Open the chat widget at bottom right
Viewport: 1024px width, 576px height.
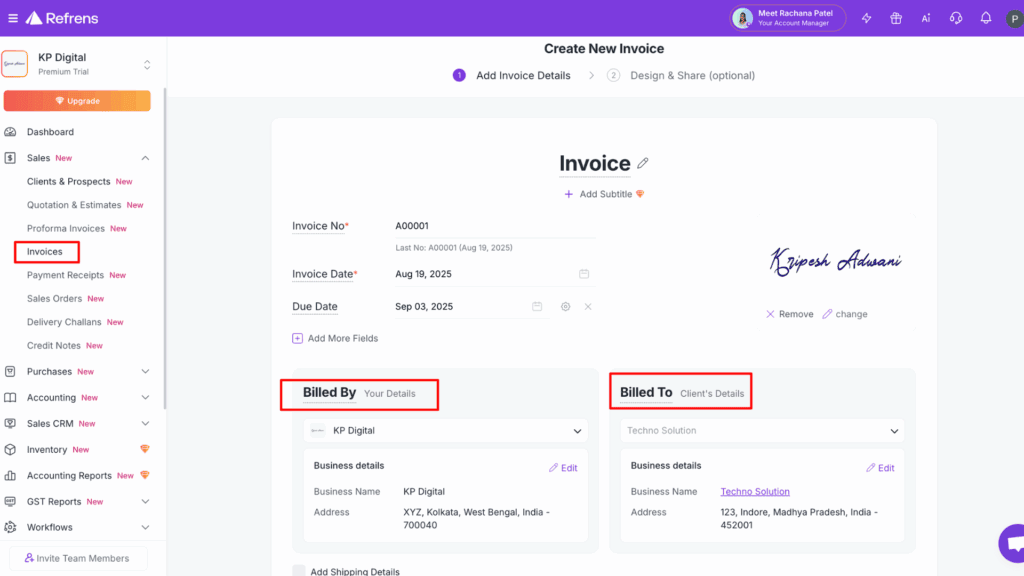click(1010, 543)
